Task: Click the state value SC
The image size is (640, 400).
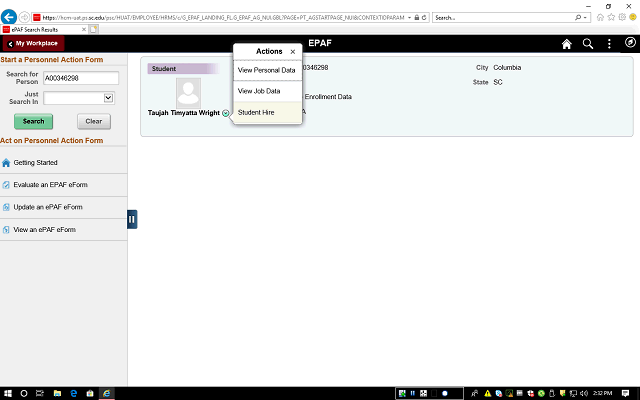Action: (498, 82)
